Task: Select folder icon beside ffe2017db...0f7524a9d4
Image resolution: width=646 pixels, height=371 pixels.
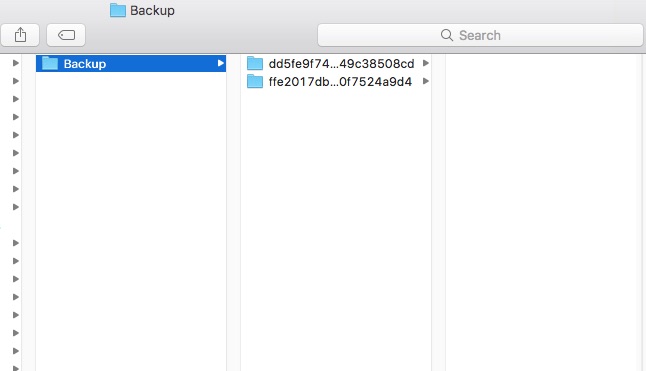Action: click(255, 82)
